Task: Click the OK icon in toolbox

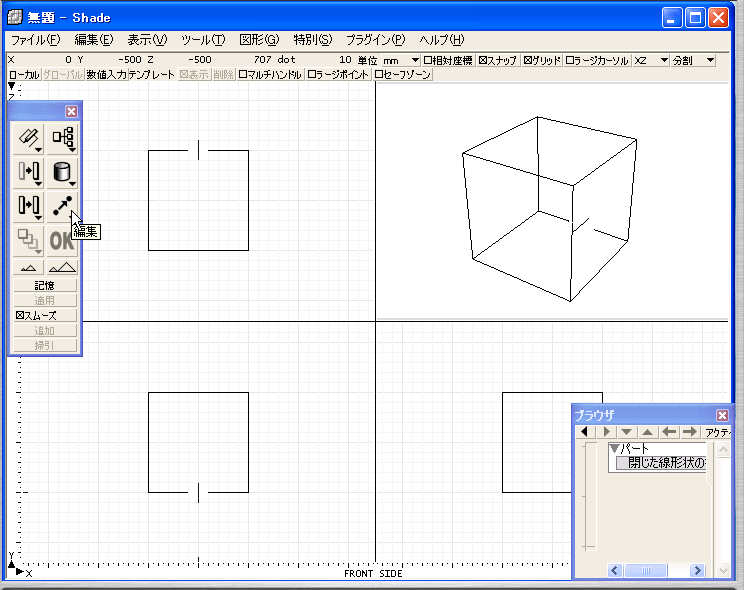Action: point(63,241)
